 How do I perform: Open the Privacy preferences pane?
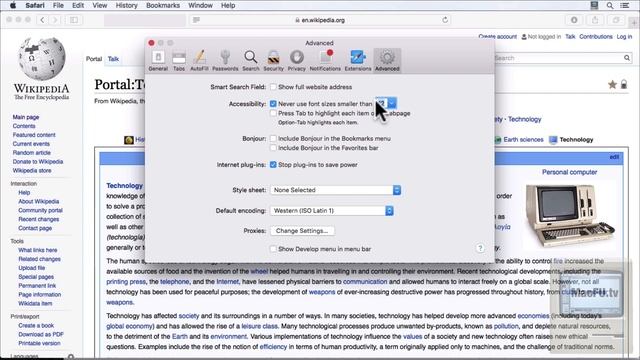[297, 60]
